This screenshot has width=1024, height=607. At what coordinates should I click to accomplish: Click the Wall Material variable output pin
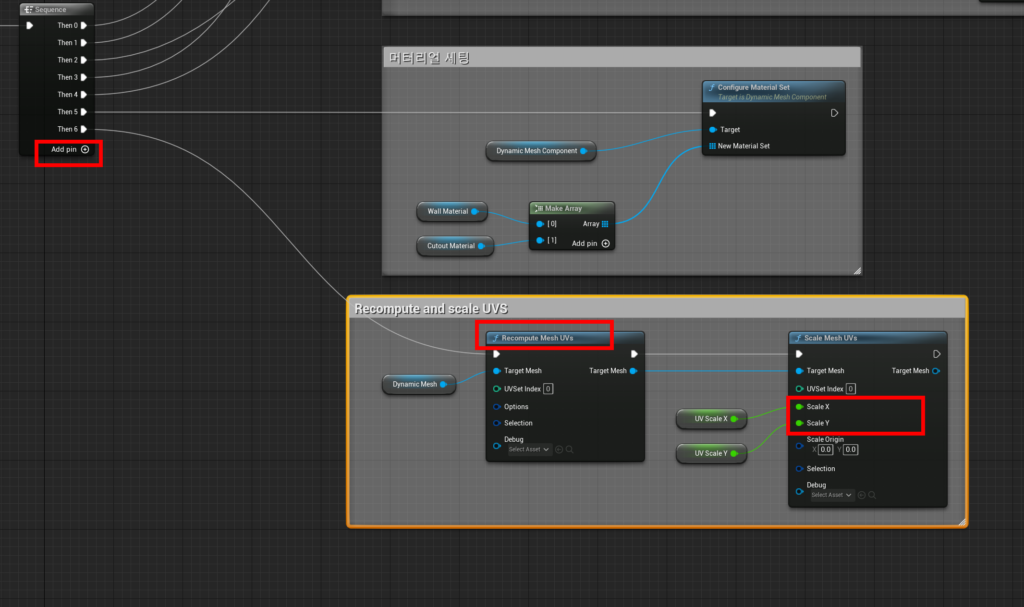474,212
